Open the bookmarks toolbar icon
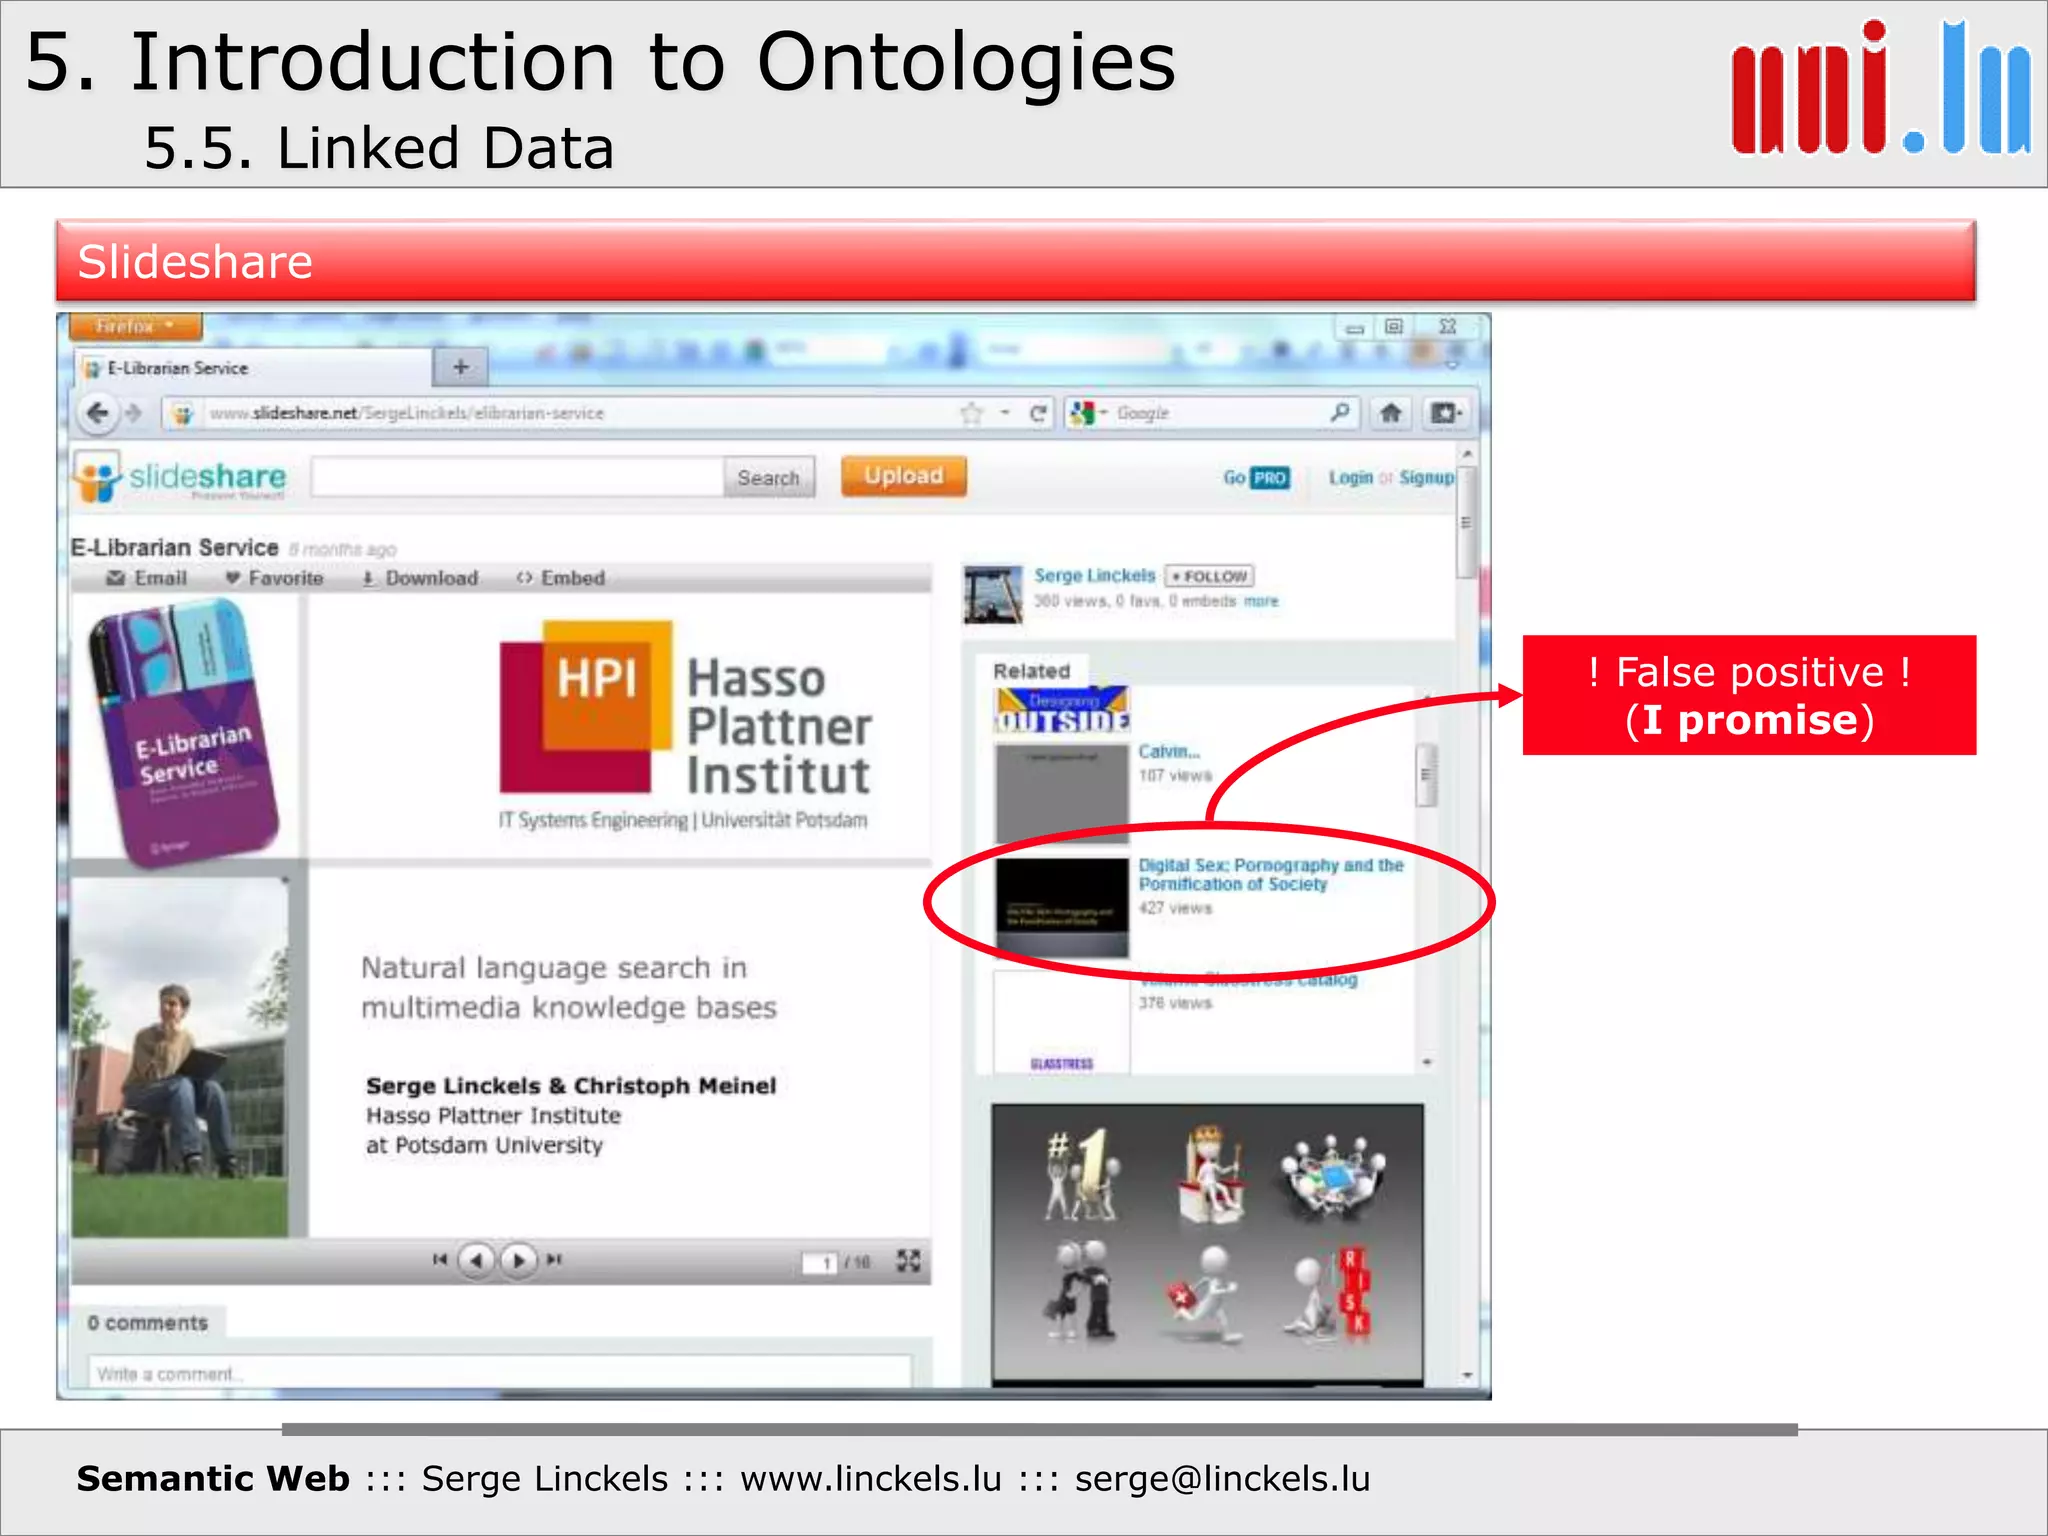The image size is (2048, 1536). [x=1445, y=412]
